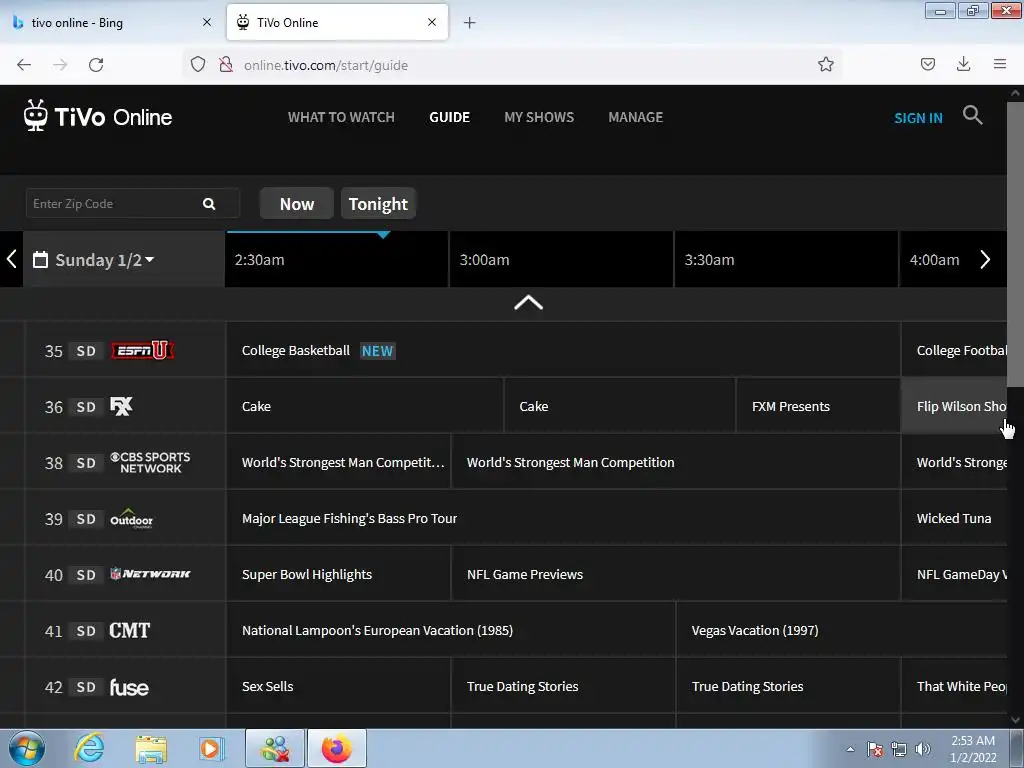Click the SIGN IN link
This screenshot has height=768, width=1024.
coord(918,118)
